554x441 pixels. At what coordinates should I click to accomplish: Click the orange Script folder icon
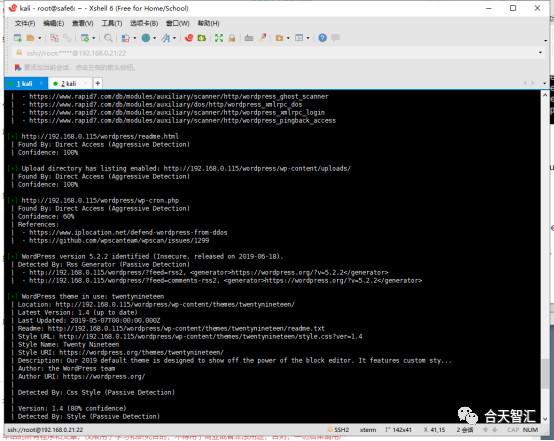[x=279, y=38]
